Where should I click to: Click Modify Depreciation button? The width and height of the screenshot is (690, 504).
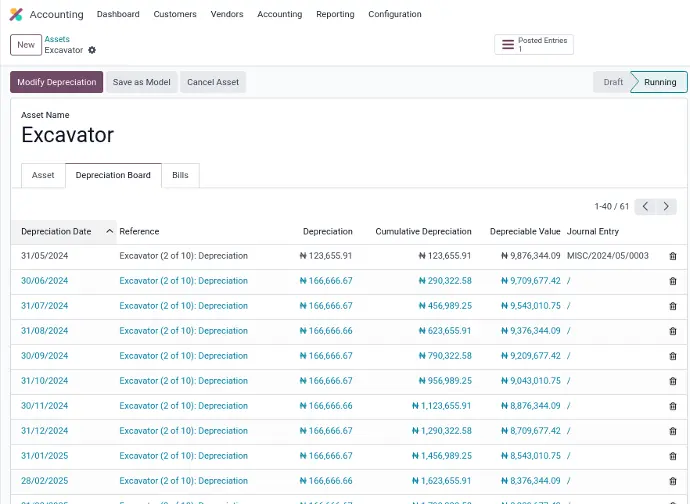click(x=57, y=82)
